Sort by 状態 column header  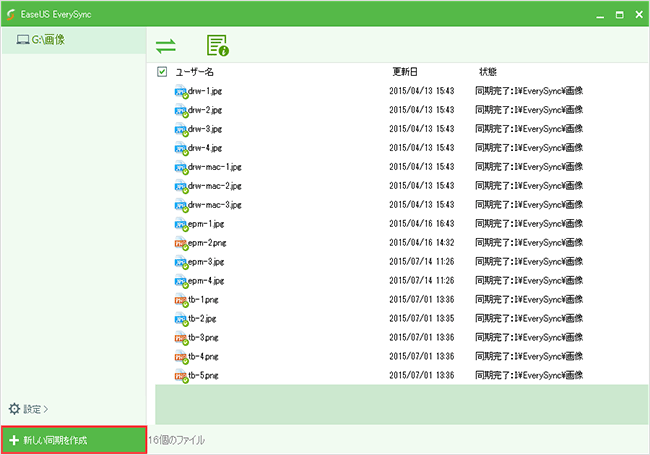[x=488, y=72]
